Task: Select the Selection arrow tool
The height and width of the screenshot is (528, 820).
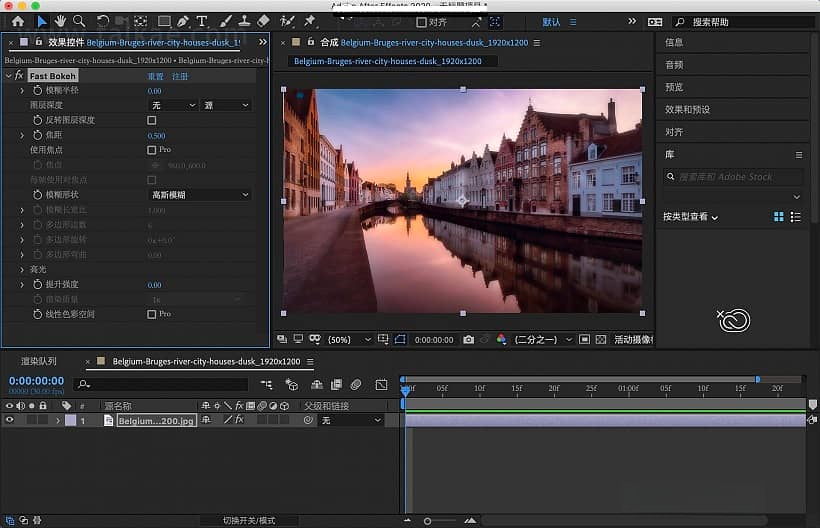Action: tap(42, 21)
